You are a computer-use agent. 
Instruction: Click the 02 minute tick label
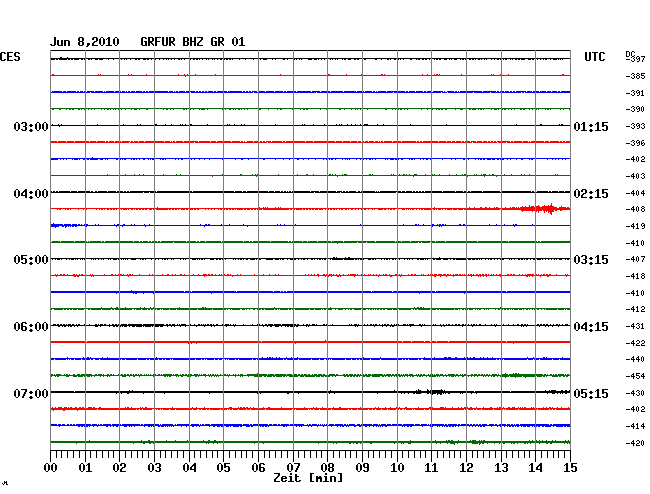[x=119, y=468]
